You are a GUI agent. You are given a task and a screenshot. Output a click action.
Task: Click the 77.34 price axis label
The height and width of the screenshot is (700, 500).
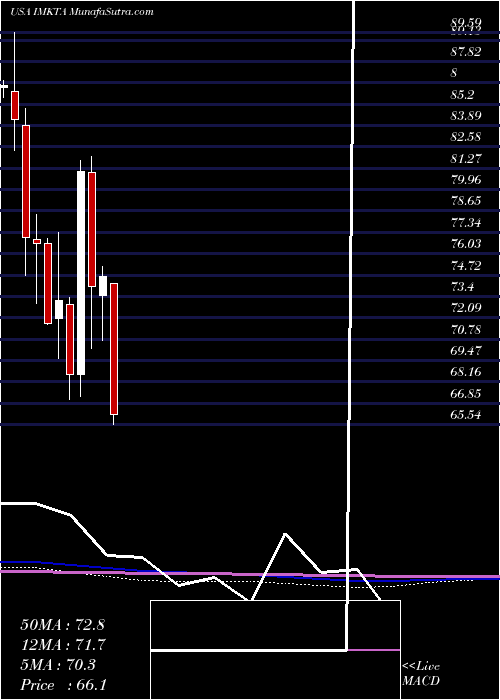(x=466, y=222)
